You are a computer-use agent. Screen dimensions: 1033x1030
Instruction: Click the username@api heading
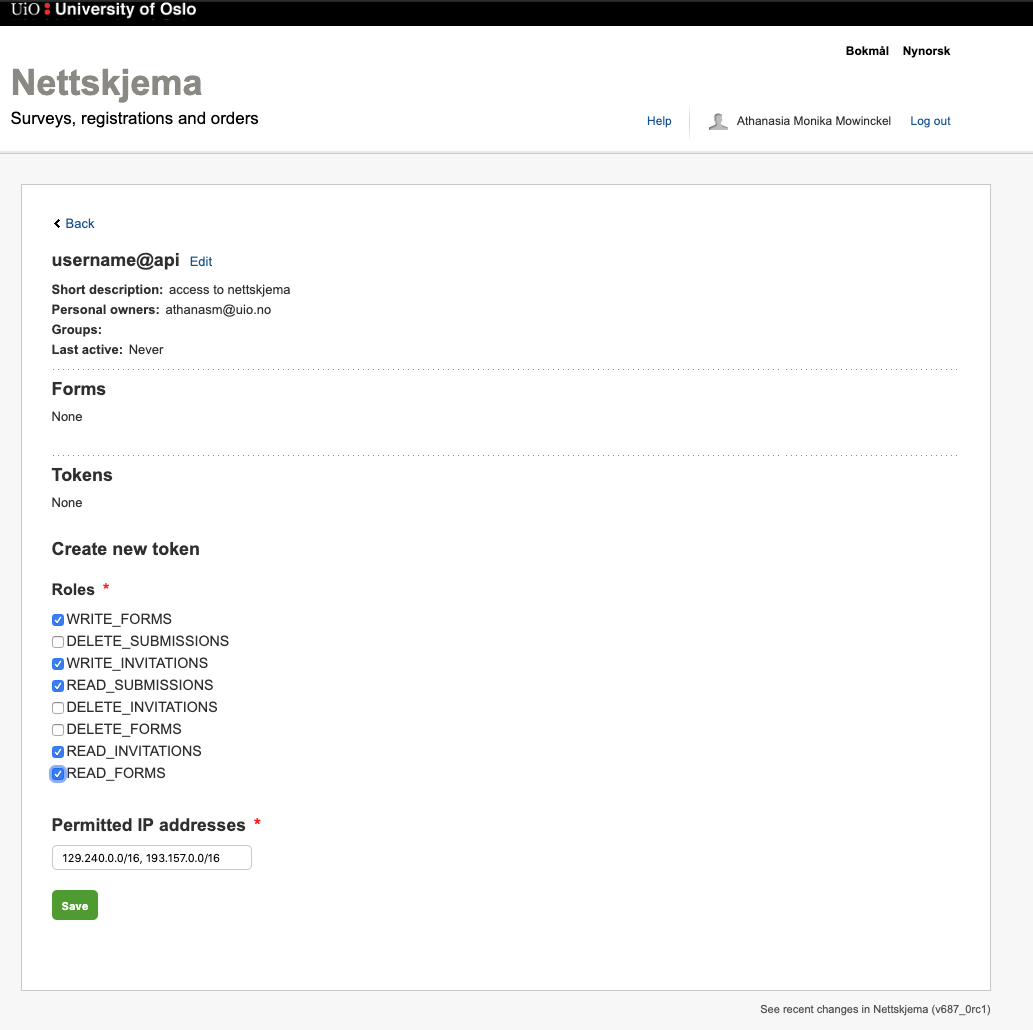point(115,260)
